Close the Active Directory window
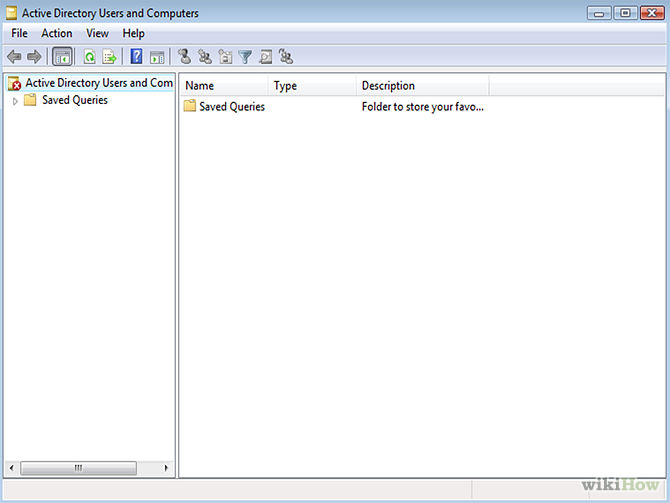670x503 pixels. tap(652, 13)
